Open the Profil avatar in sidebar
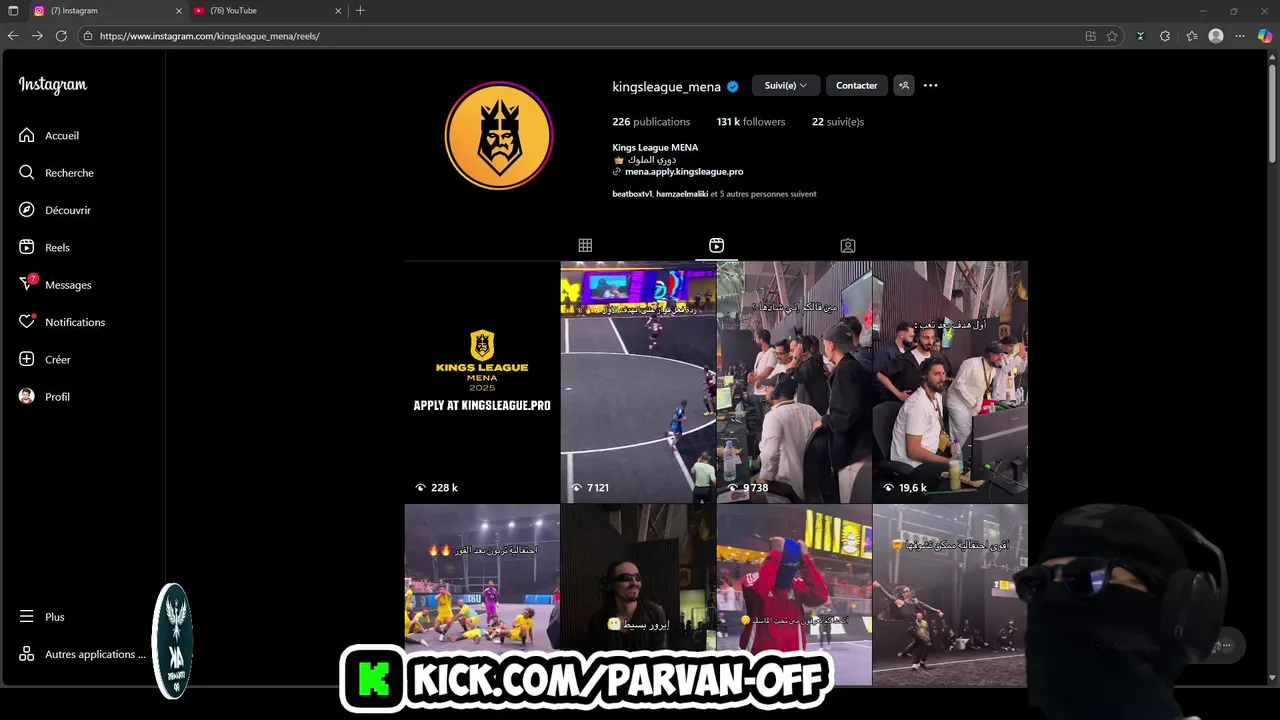This screenshot has width=1280, height=720. 27,397
